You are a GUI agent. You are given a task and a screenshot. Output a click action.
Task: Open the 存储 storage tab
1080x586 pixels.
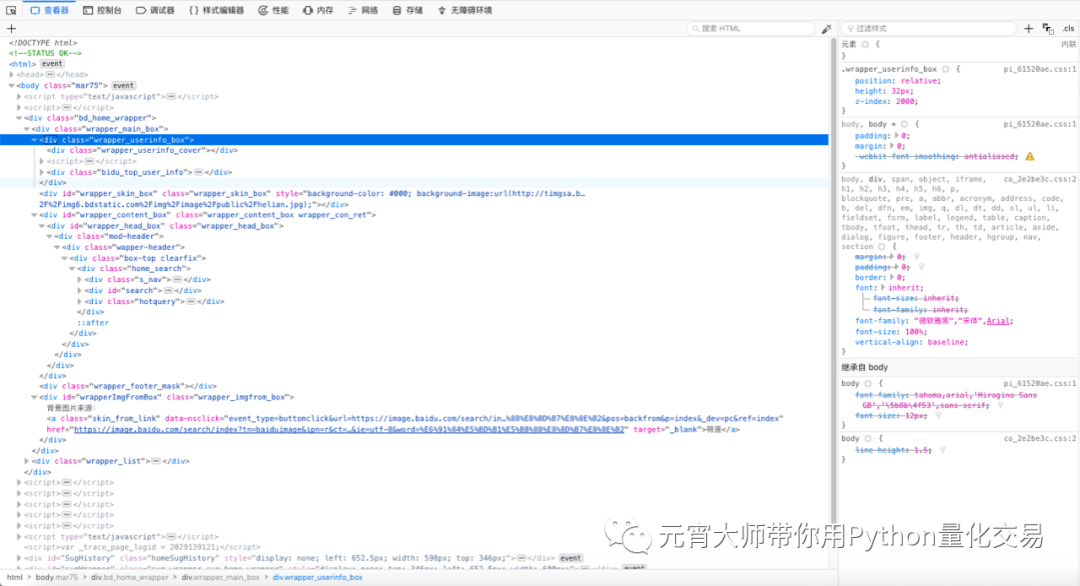(408, 10)
